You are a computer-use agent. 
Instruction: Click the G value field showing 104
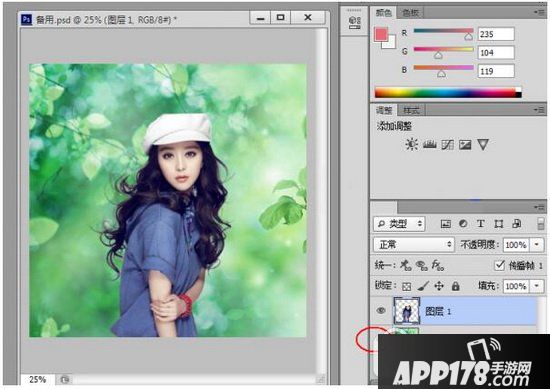[496, 53]
